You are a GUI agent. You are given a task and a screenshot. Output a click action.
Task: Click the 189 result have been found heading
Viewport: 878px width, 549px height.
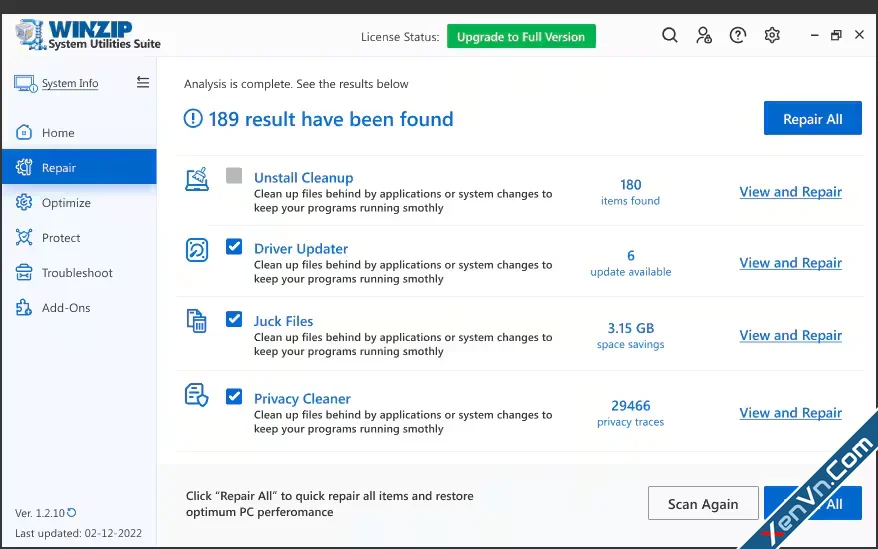pyautogui.click(x=331, y=119)
